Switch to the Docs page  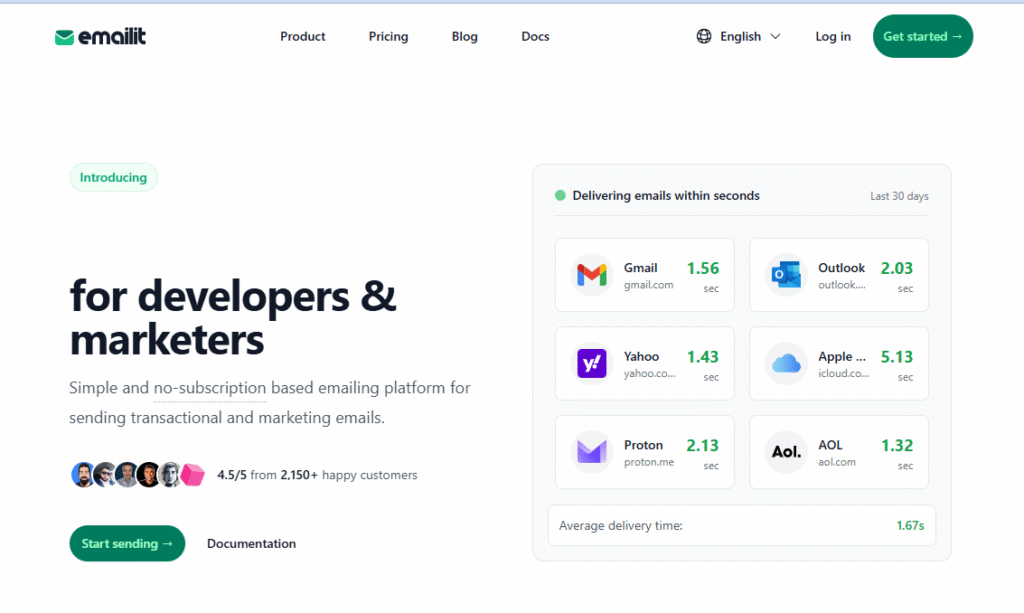(x=535, y=37)
